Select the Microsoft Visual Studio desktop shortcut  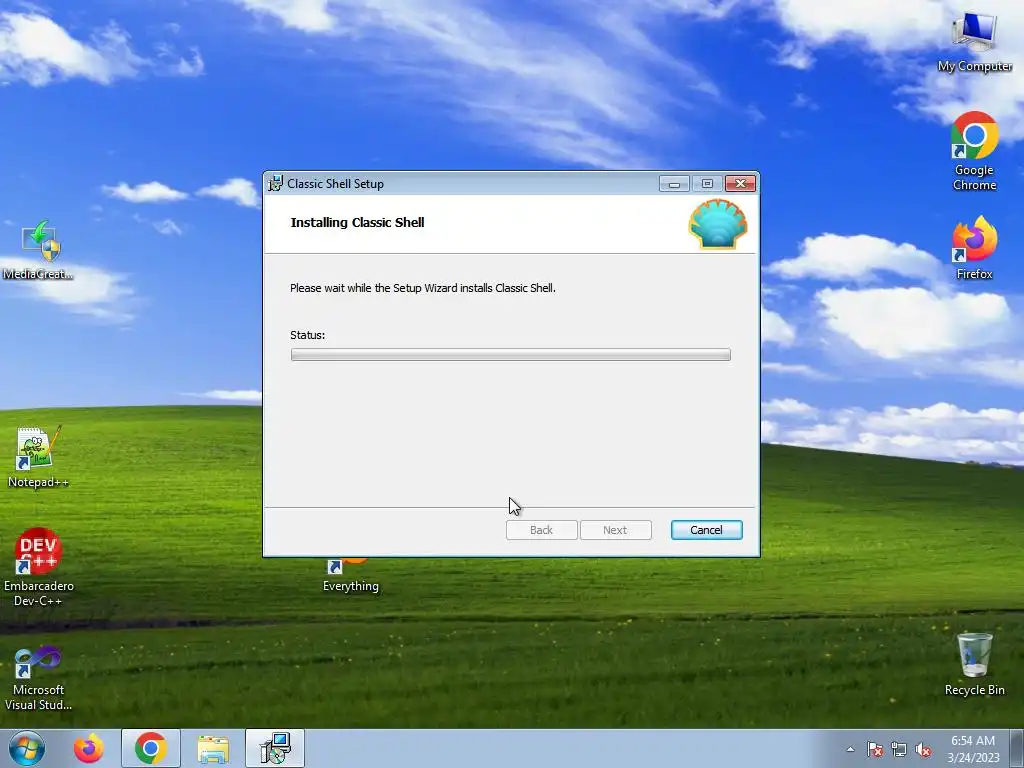click(x=38, y=678)
